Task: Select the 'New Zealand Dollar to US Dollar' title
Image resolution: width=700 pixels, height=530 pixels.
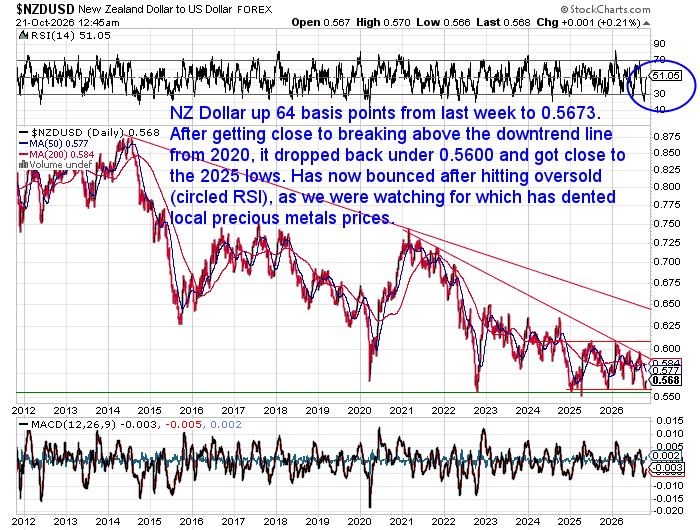Action: click(x=155, y=9)
